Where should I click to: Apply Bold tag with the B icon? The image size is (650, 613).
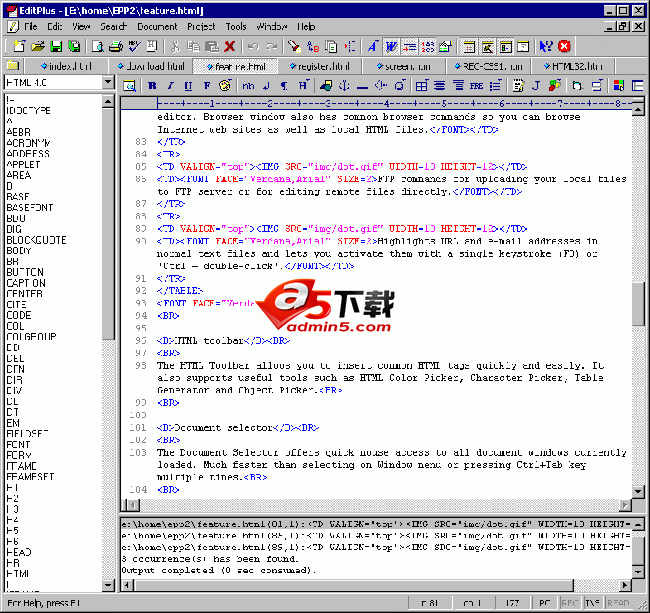pyautogui.click(x=152, y=86)
